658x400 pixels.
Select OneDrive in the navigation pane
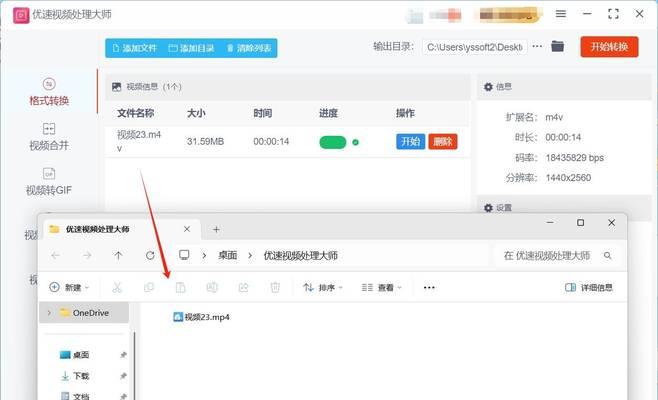tap(84, 313)
